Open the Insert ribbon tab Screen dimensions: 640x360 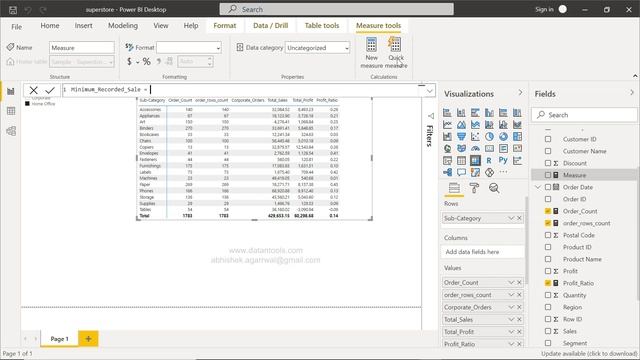coord(83,26)
